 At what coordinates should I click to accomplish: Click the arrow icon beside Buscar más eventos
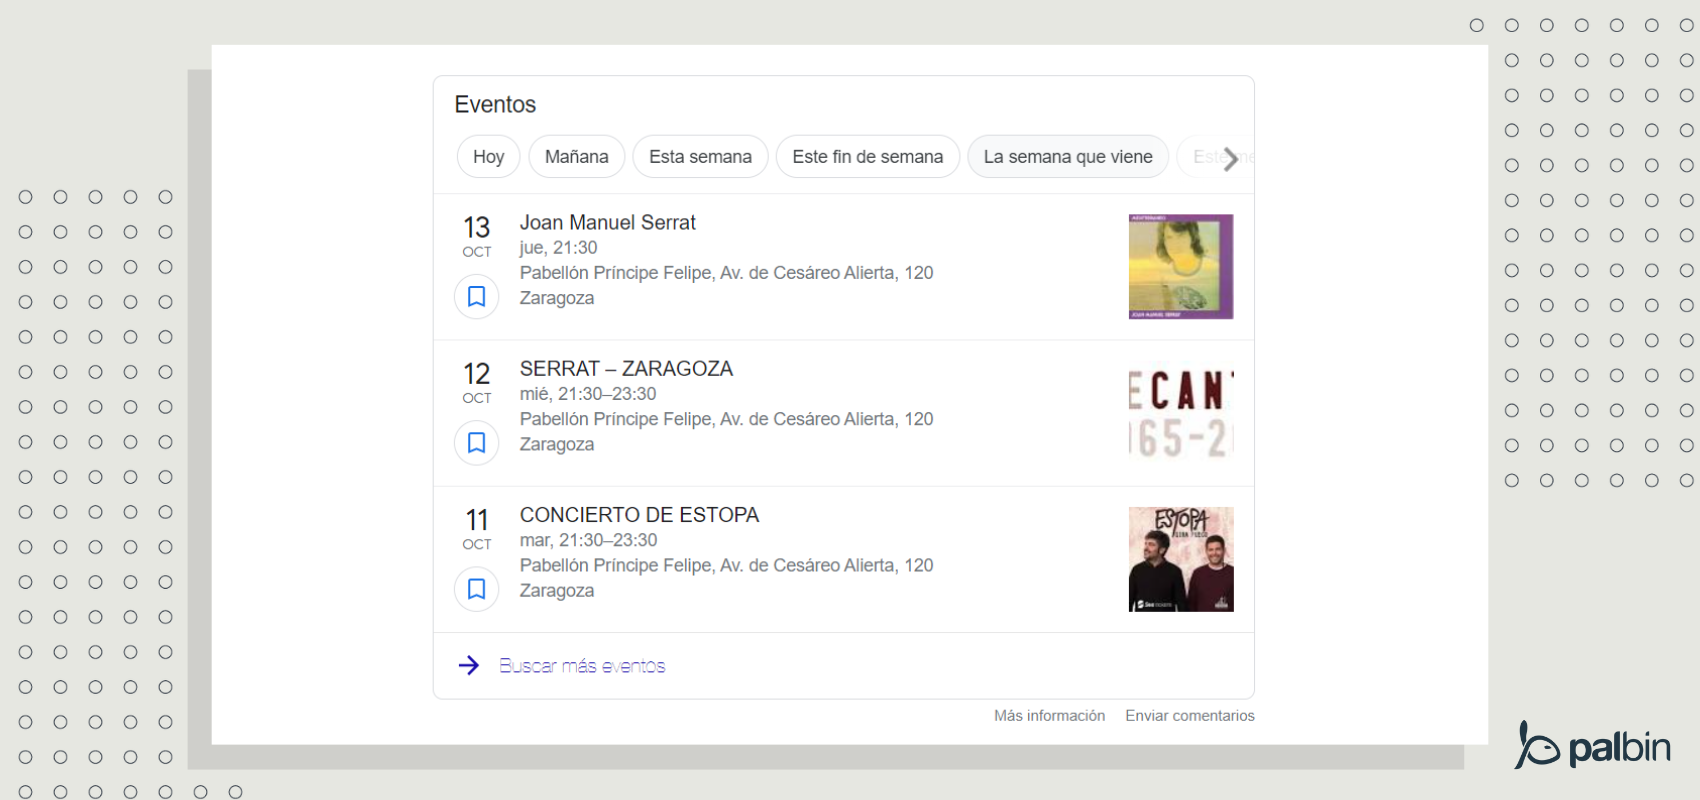(469, 665)
